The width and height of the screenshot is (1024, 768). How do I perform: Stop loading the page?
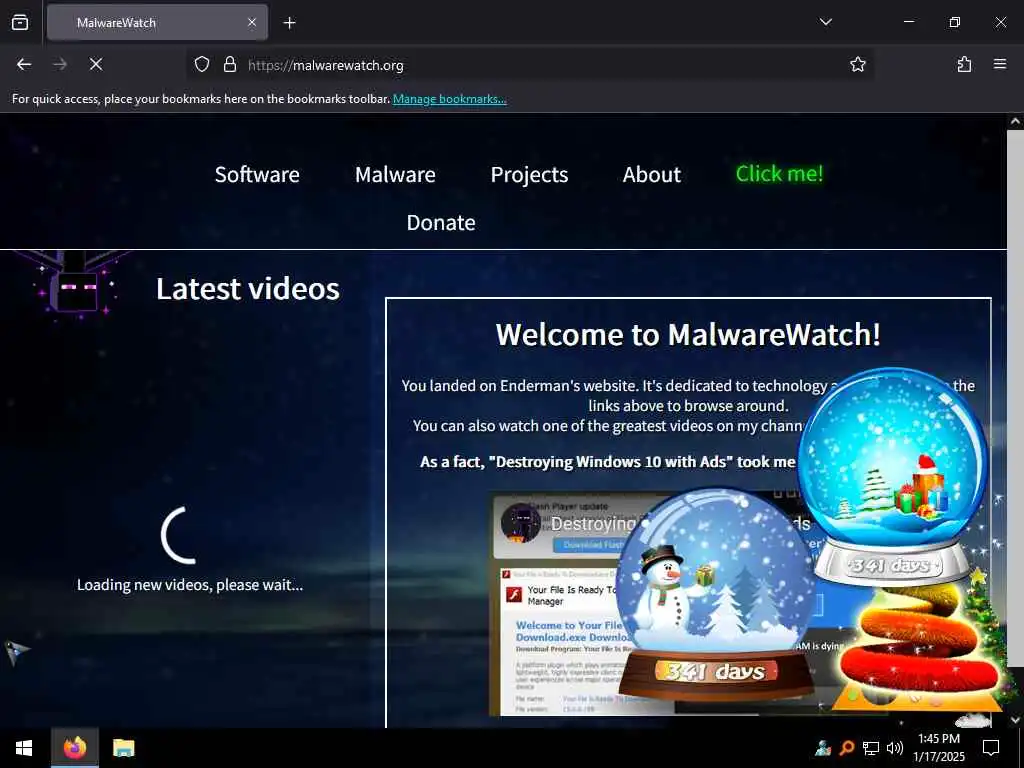coord(96,65)
